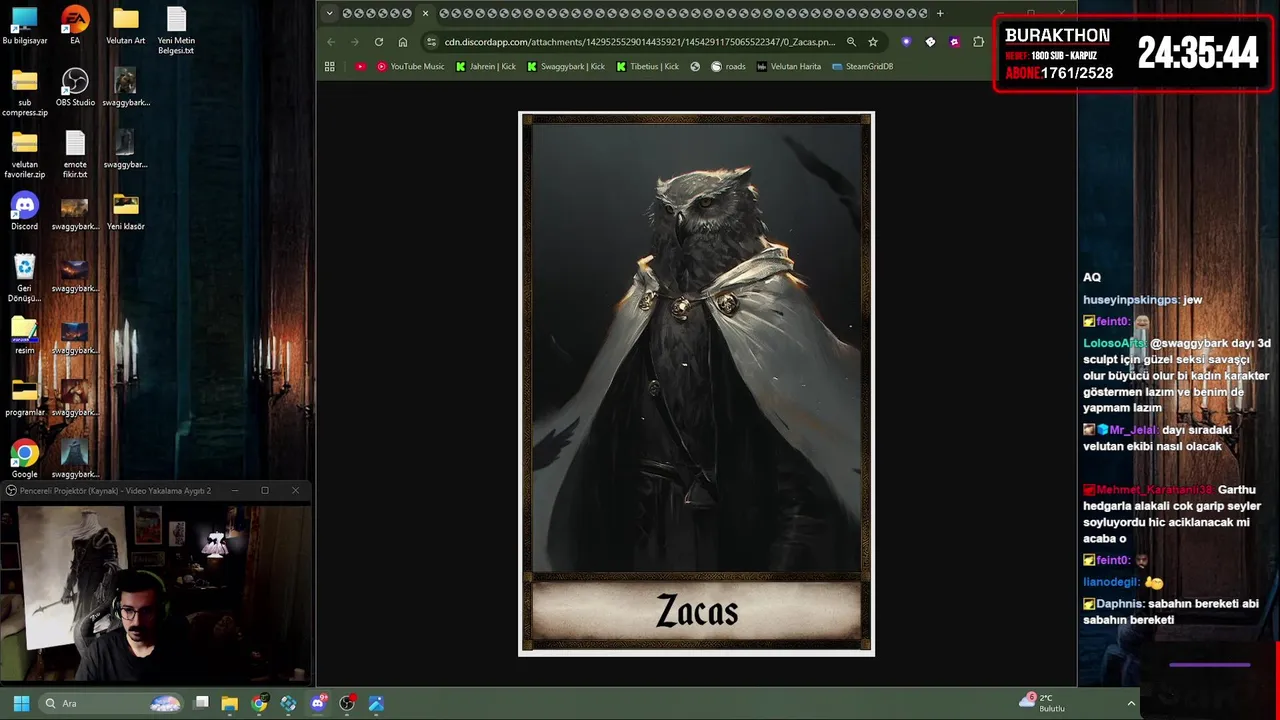The height and width of the screenshot is (720, 1280).
Task: Open the Swaggybark | Kick bookmark
Action: [x=566, y=66]
